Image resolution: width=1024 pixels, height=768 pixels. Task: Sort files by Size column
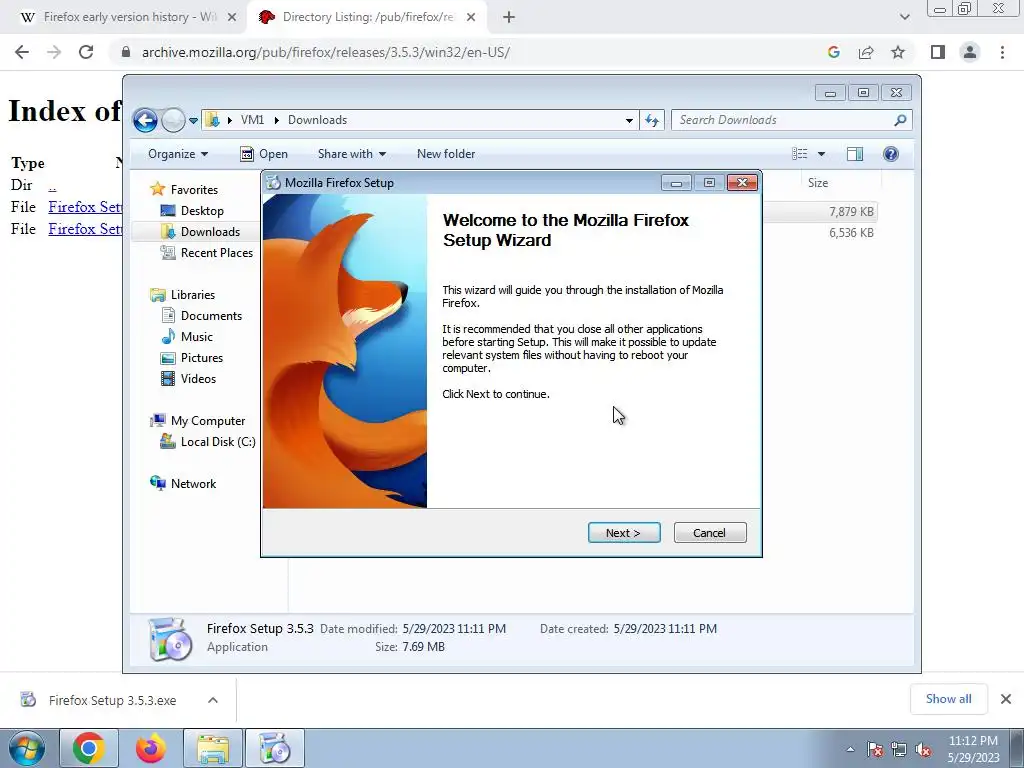818,183
